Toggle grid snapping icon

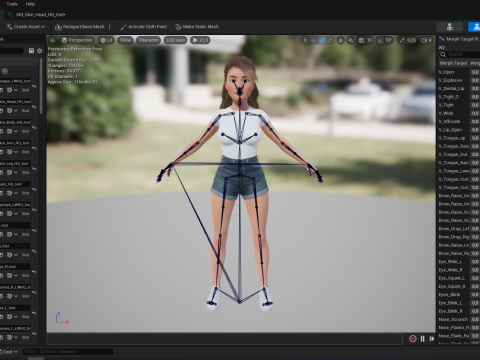361,40
